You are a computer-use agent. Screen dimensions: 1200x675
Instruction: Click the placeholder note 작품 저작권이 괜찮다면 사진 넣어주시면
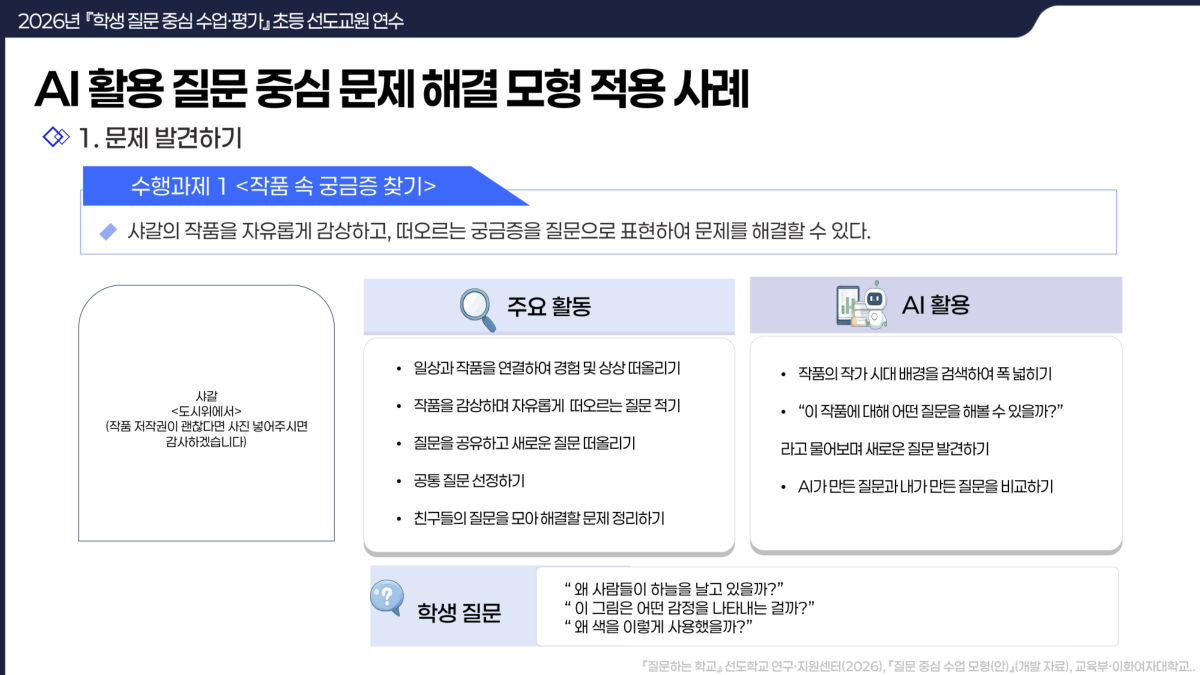tap(206, 433)
